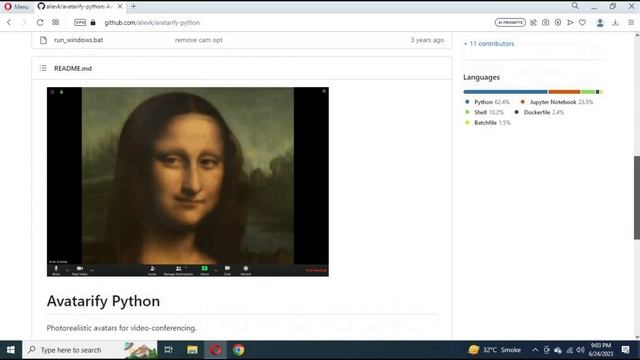This screenshot has width=640, height=360.
Task: Click the search tabs magnifier icon
Action: [575, 6]
